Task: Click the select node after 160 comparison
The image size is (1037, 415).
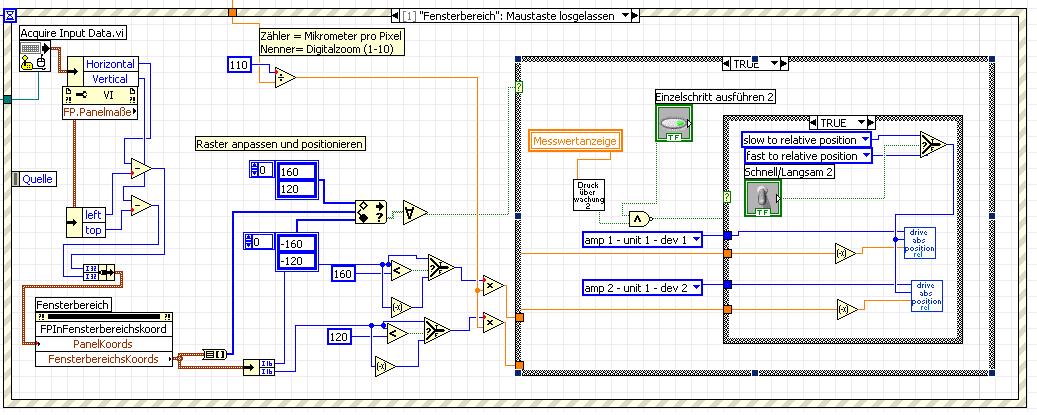Action: [x=440, y=267]
